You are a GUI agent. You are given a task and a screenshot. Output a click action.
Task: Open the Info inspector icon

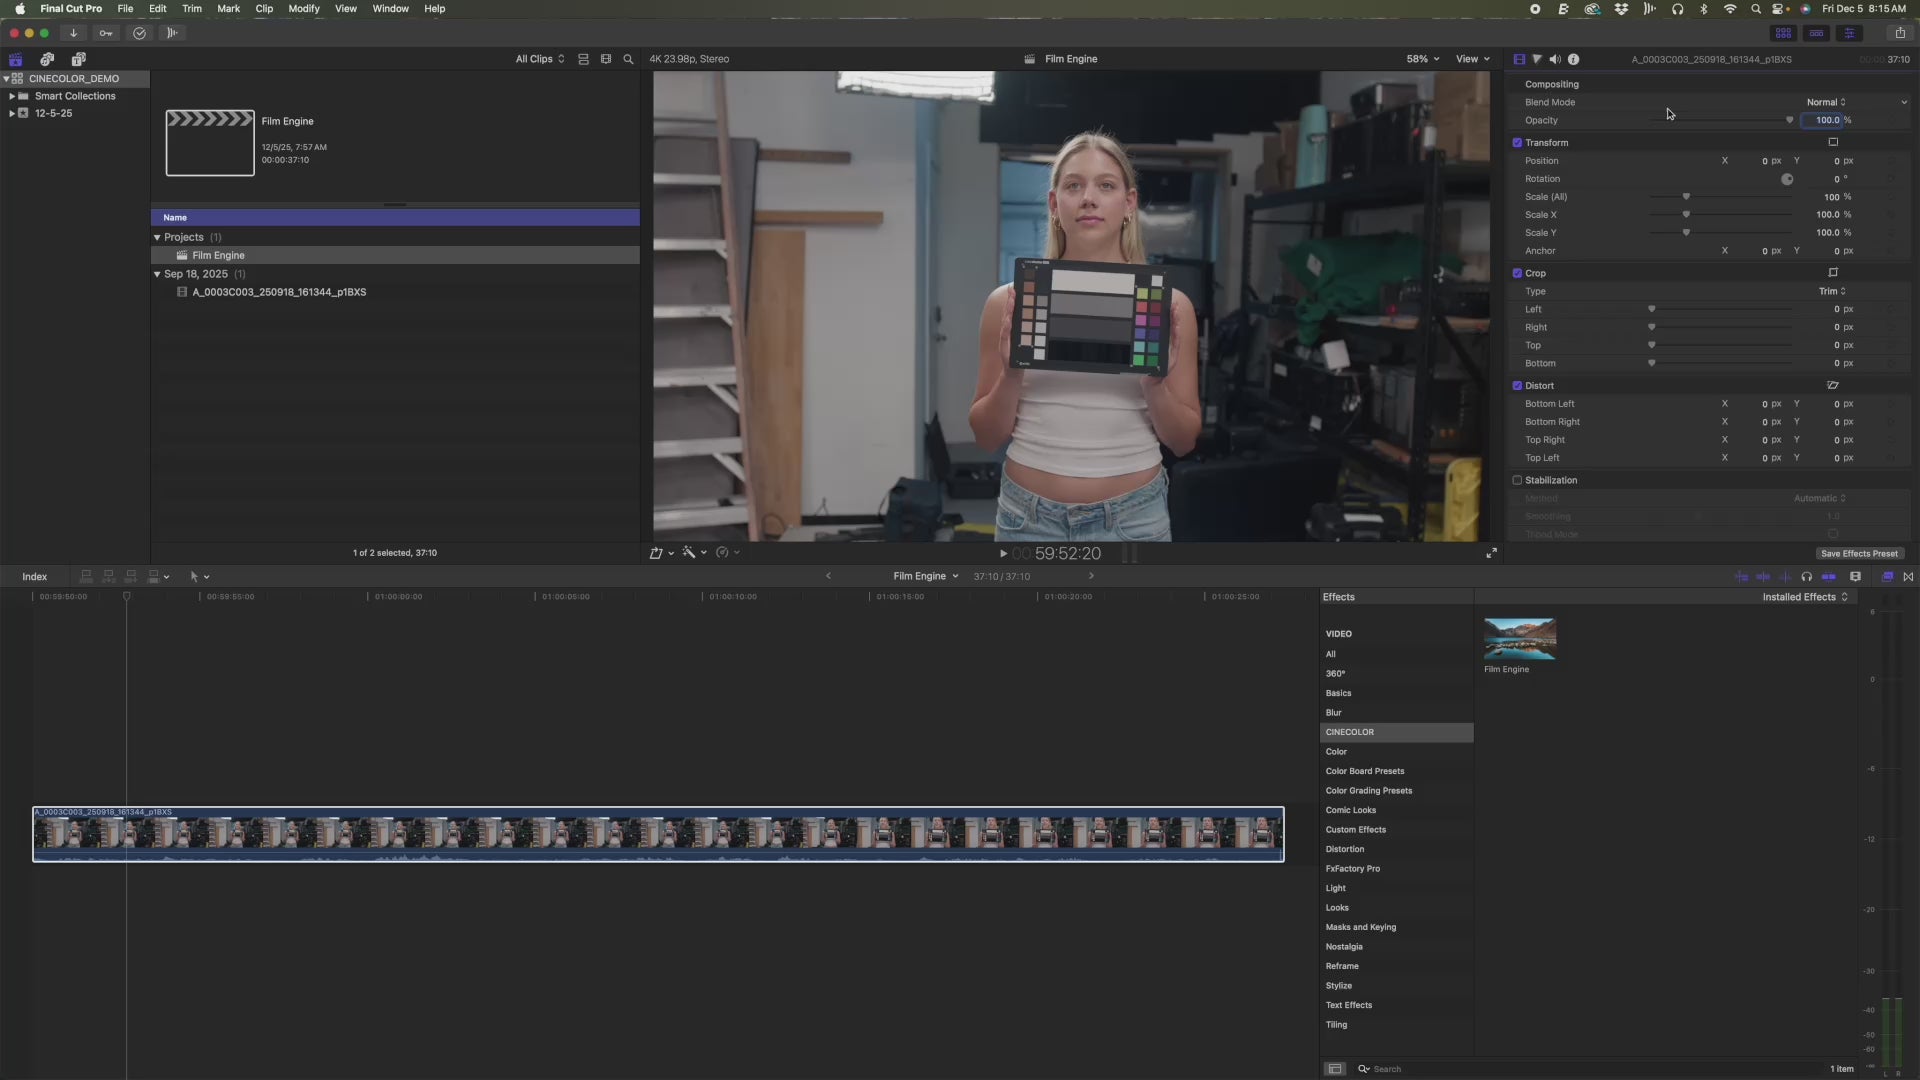tap(1573, 59)
